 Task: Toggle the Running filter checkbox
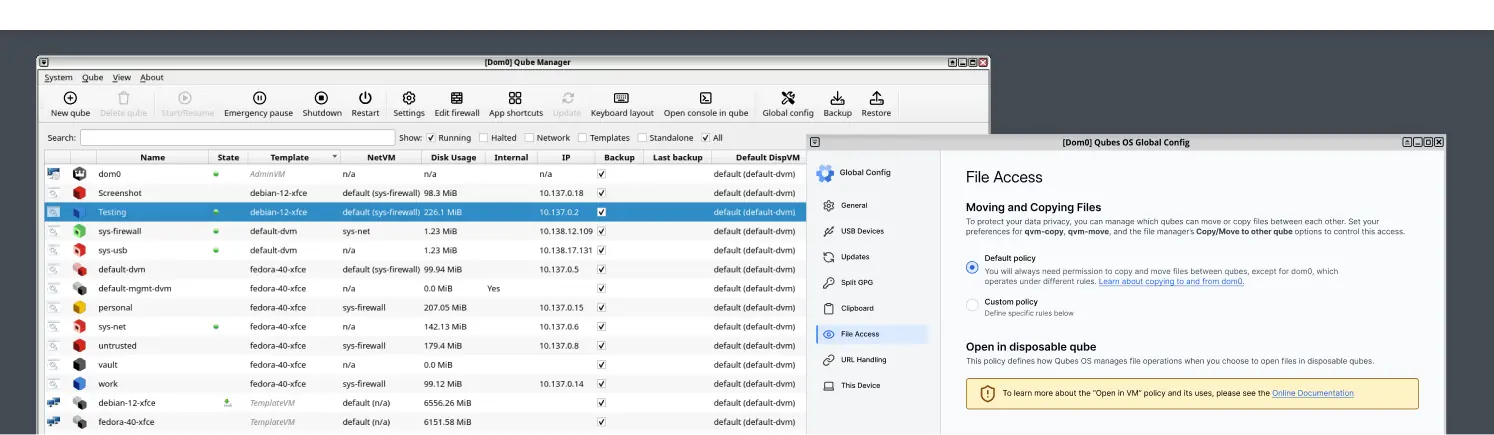[x=431, y=138]
